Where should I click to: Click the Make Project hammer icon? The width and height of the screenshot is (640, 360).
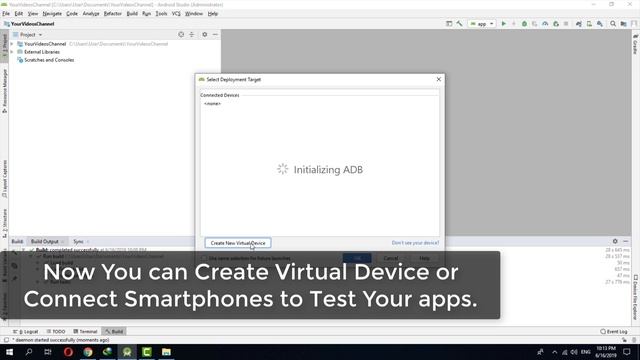coord(460,24)
